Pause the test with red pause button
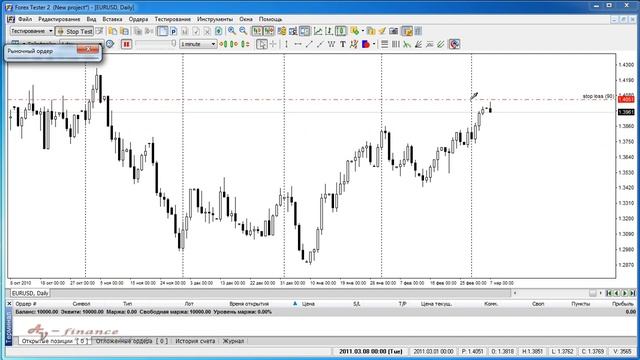Screen dimensions: 640x360 pos(126,44)
